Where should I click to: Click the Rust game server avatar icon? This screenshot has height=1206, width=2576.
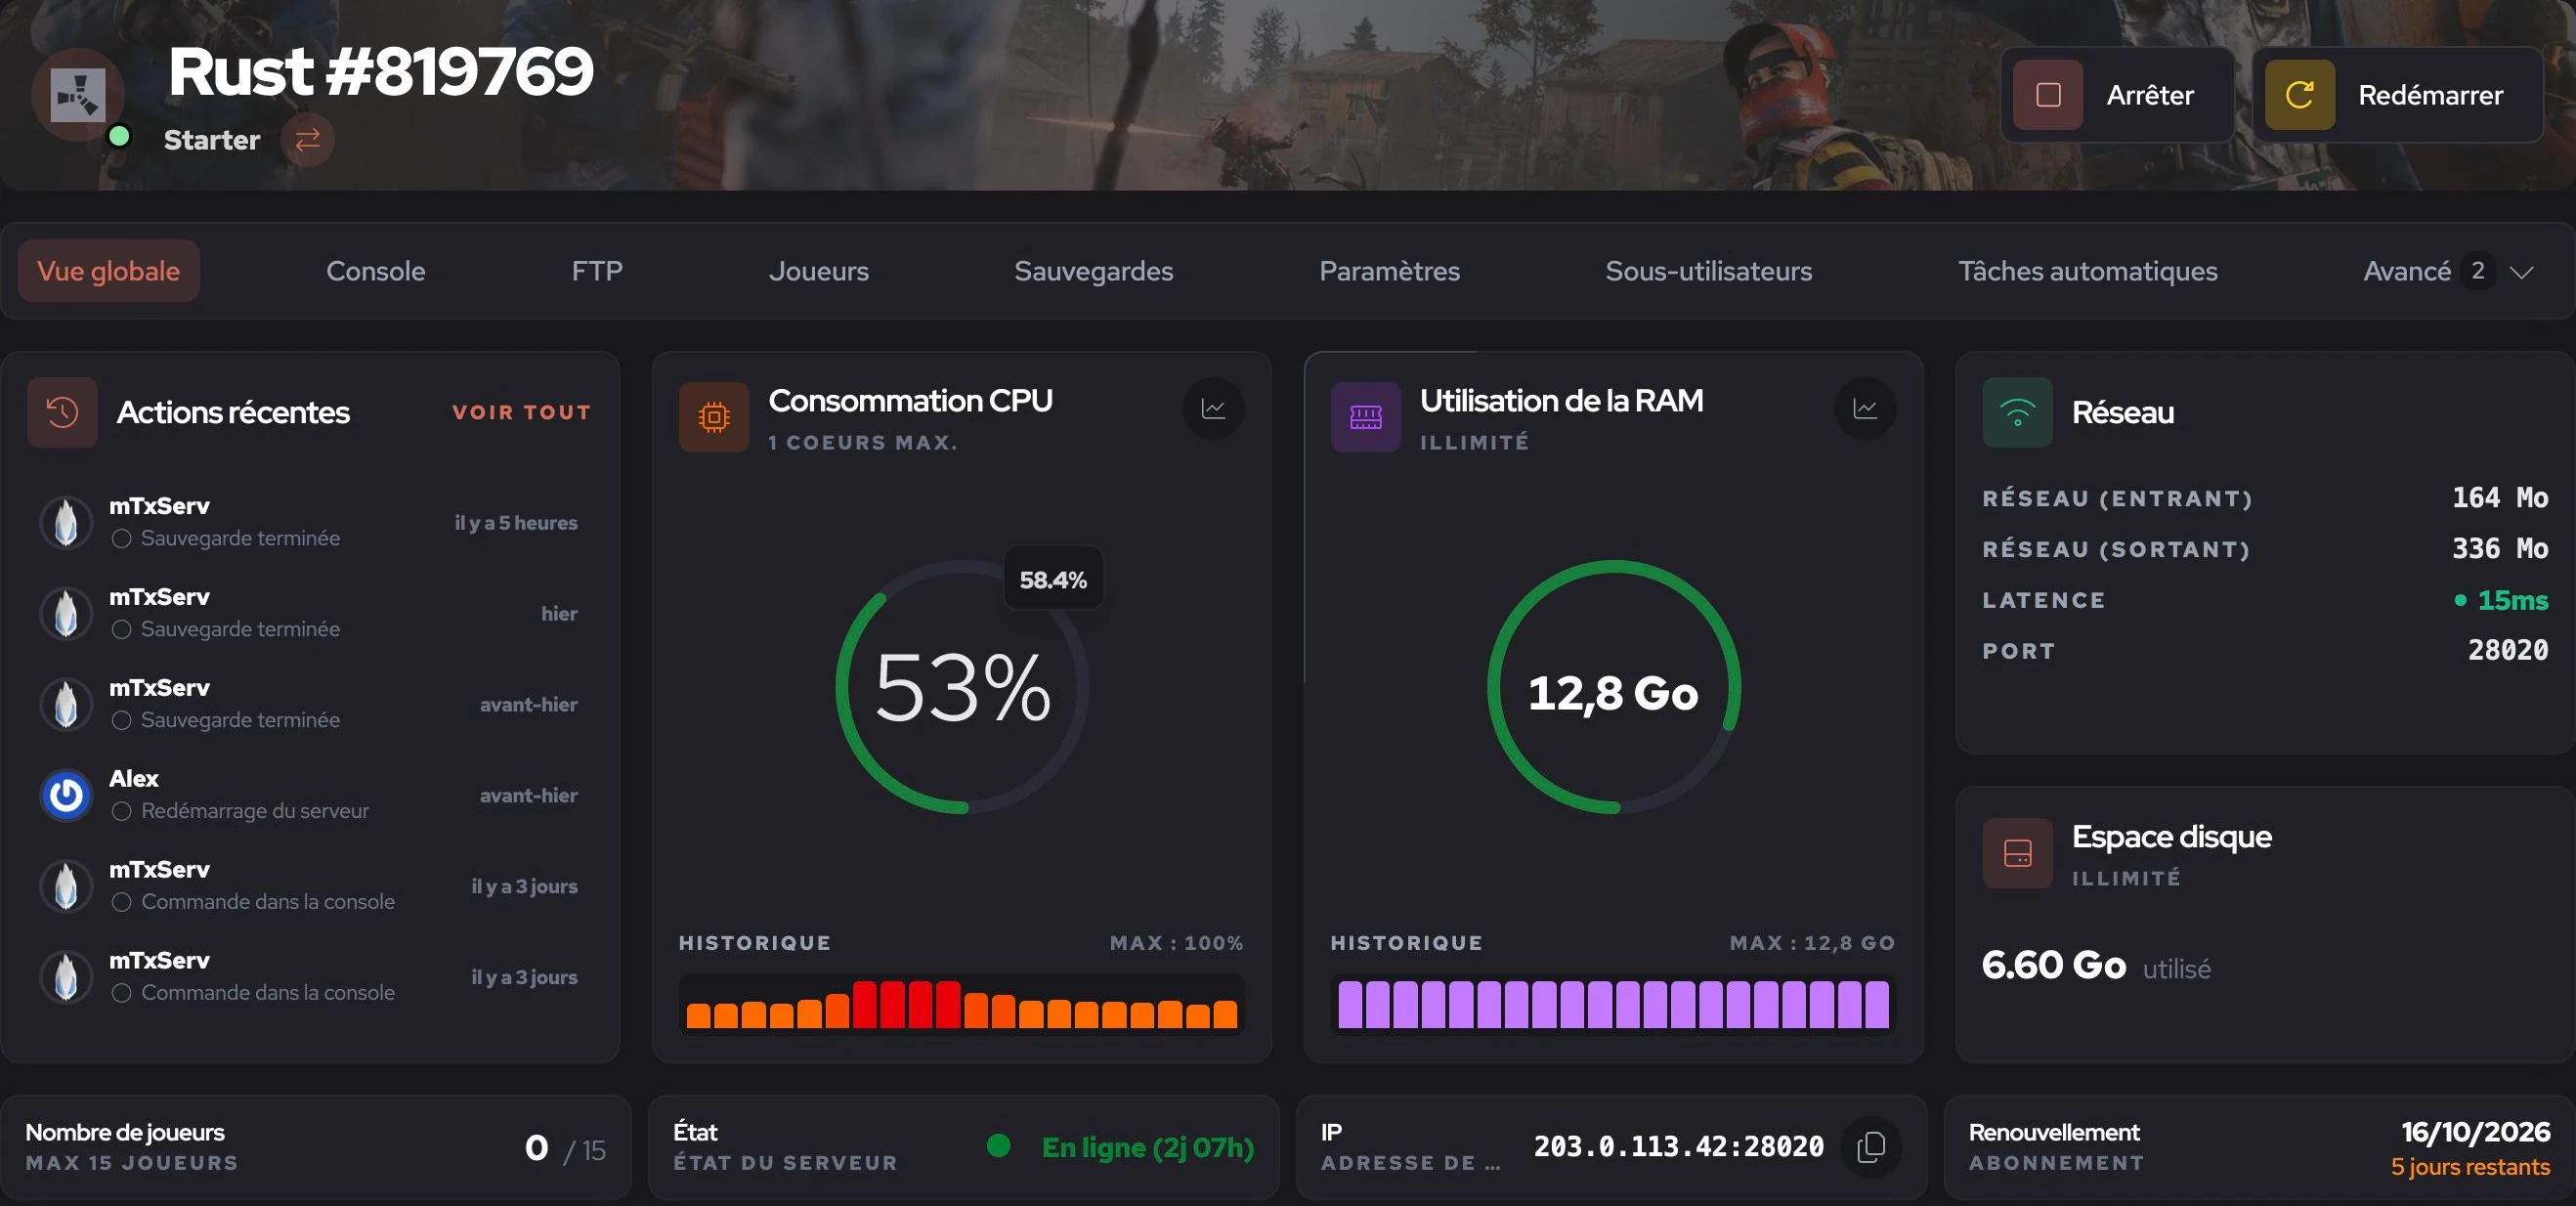(x=78, y=95)
